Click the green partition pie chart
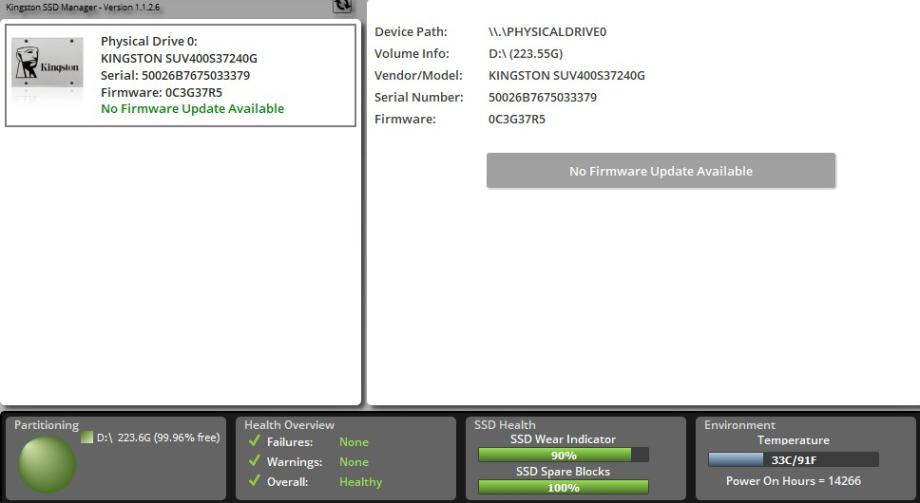 click(x=46, y=464)
